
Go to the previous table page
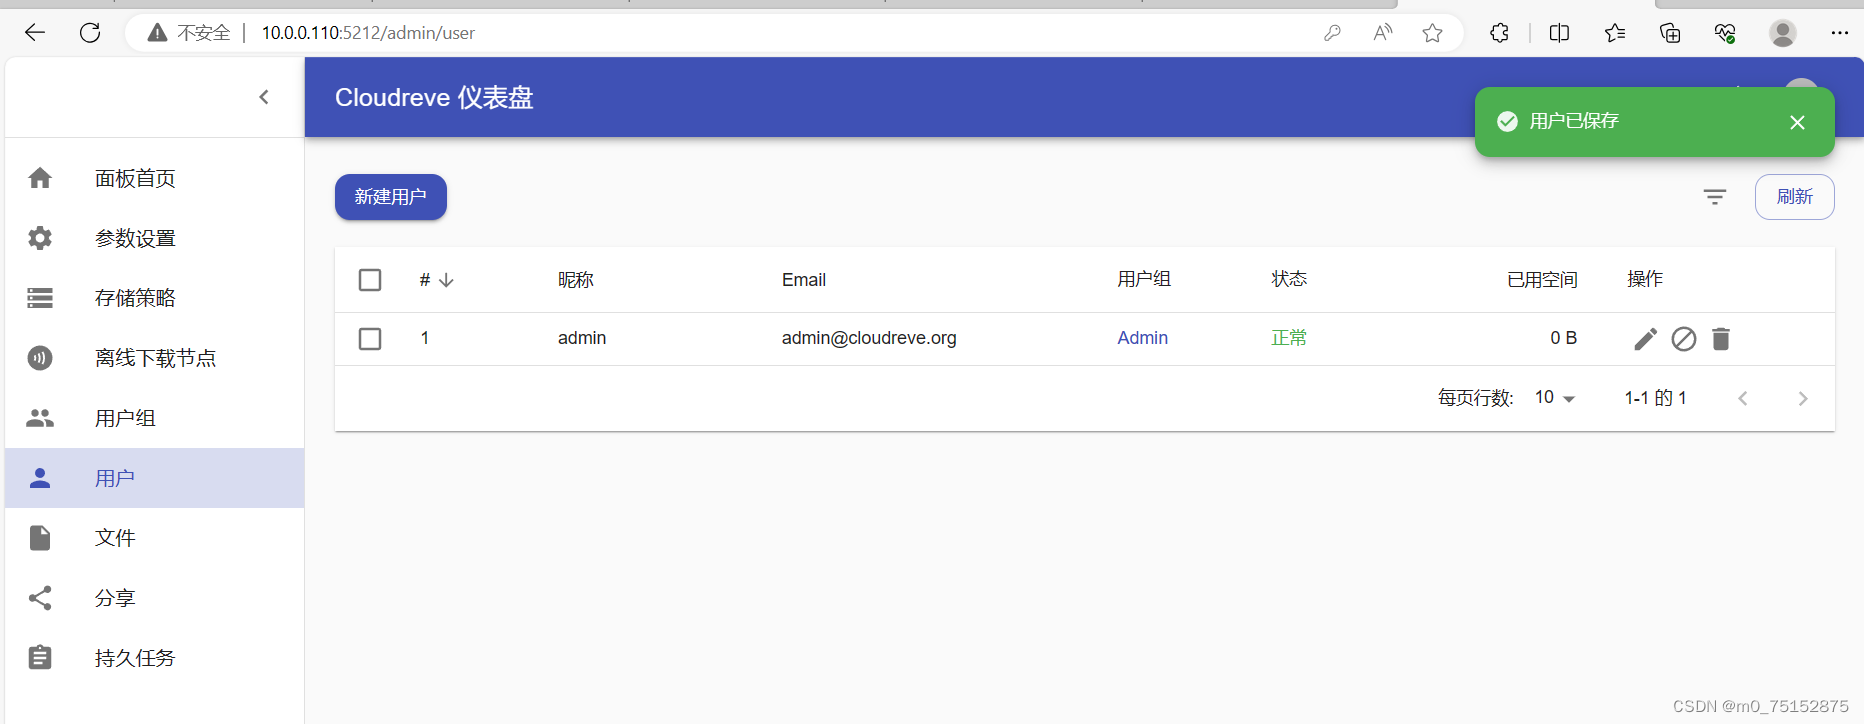[x=1743, y=398]
